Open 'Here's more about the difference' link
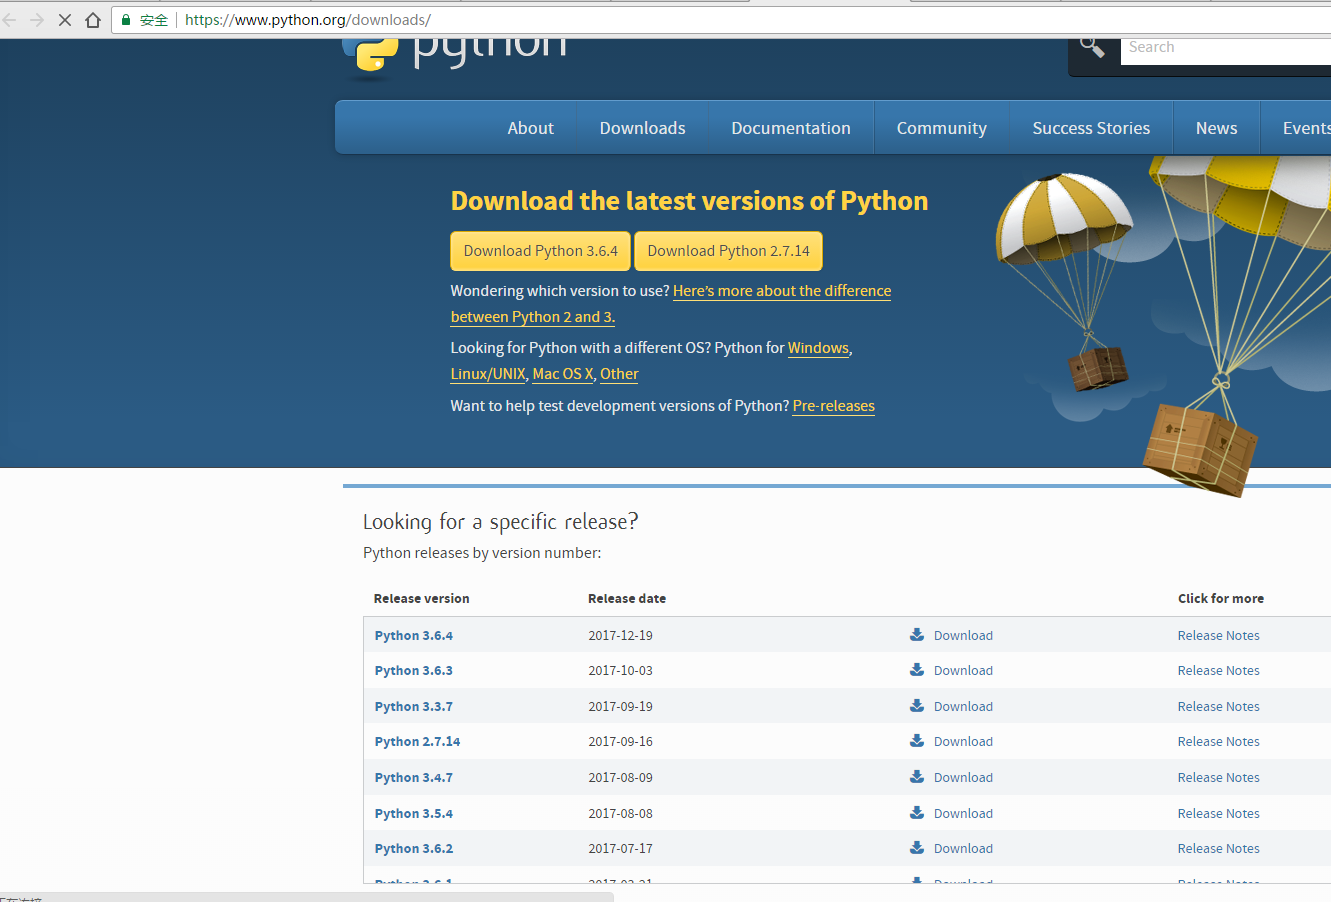This screenshot has height=902, width=1331. 782,291
